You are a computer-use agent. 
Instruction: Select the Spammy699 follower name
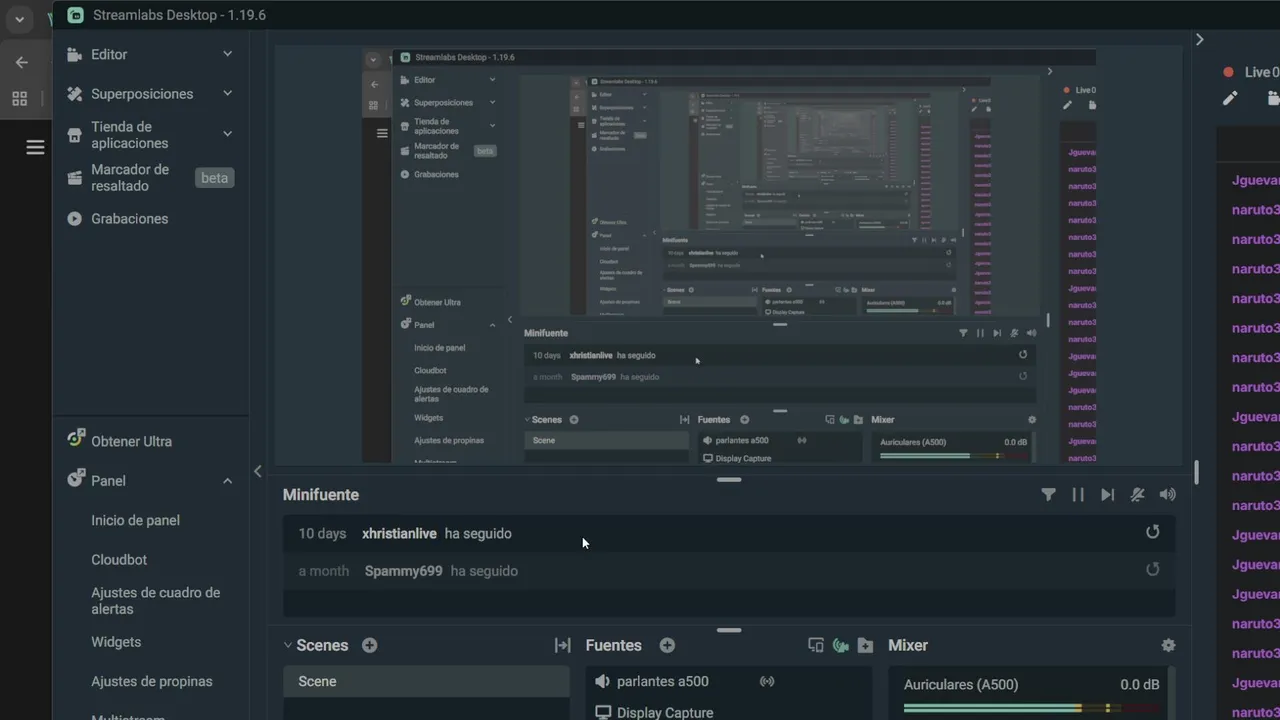(x=403, y=571)
